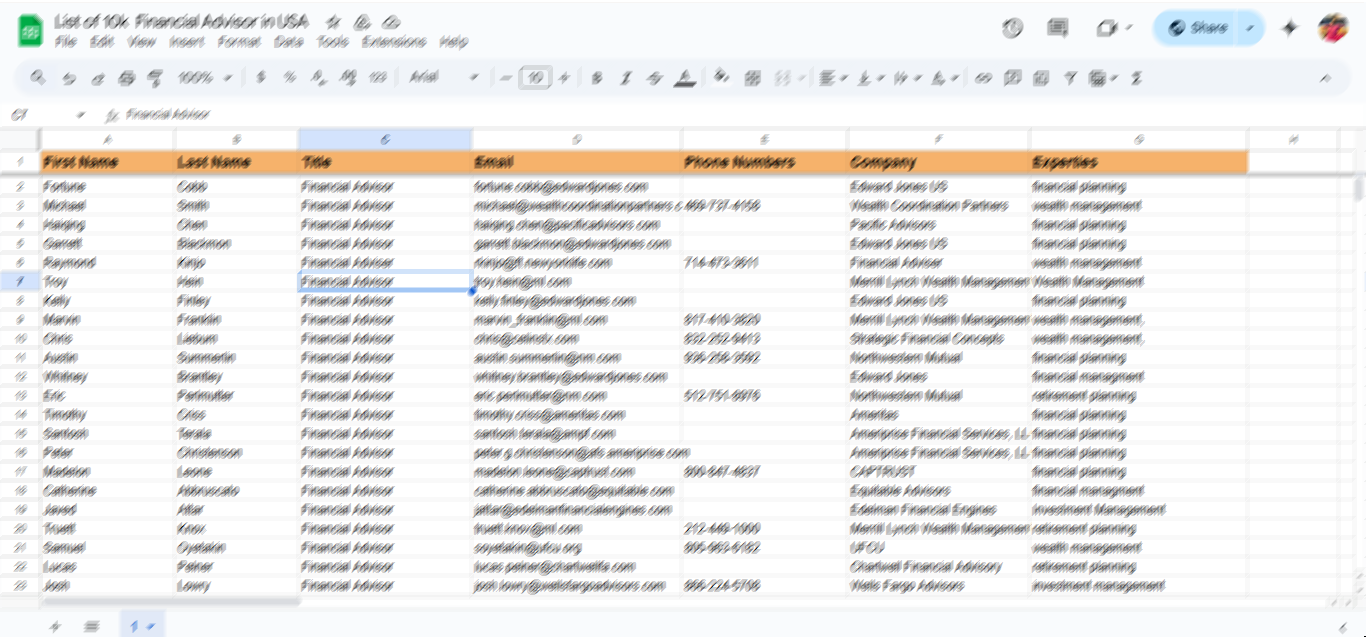Redo the last undone action
The image size is (1366, 639).
(x=97, y=78)
